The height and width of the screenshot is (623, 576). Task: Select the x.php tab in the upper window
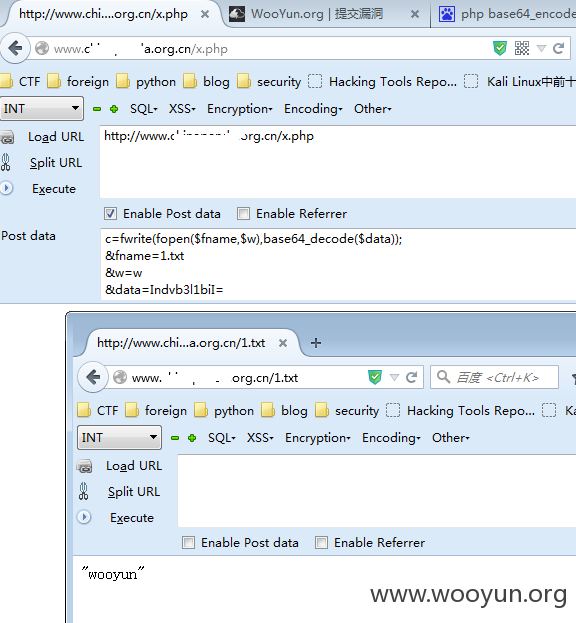point(103,14)
